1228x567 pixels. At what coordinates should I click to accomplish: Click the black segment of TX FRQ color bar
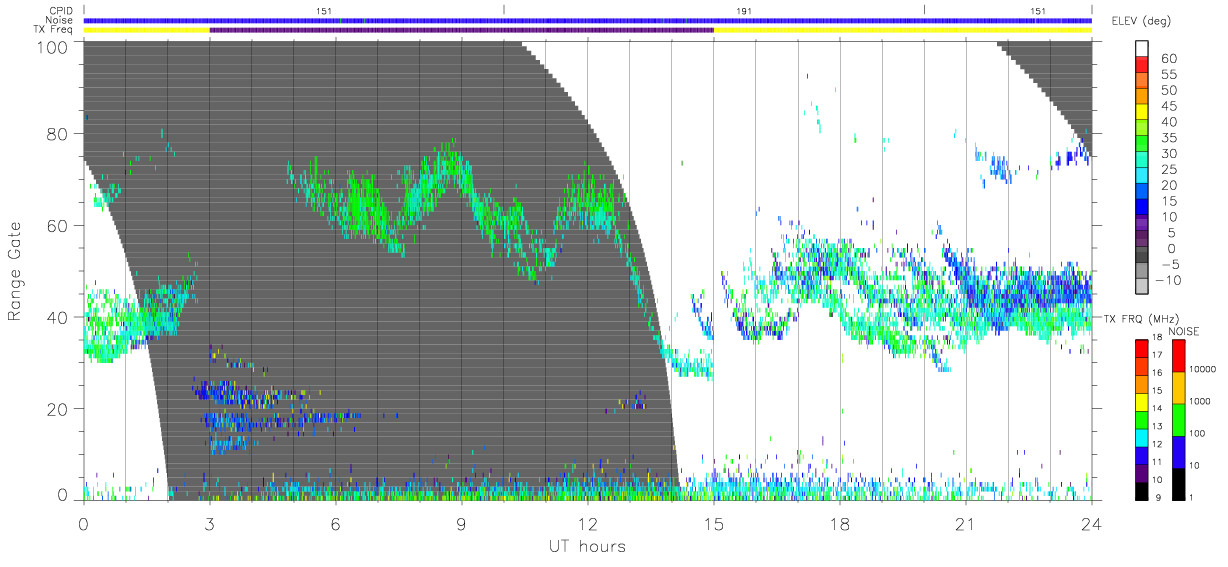1140,489
